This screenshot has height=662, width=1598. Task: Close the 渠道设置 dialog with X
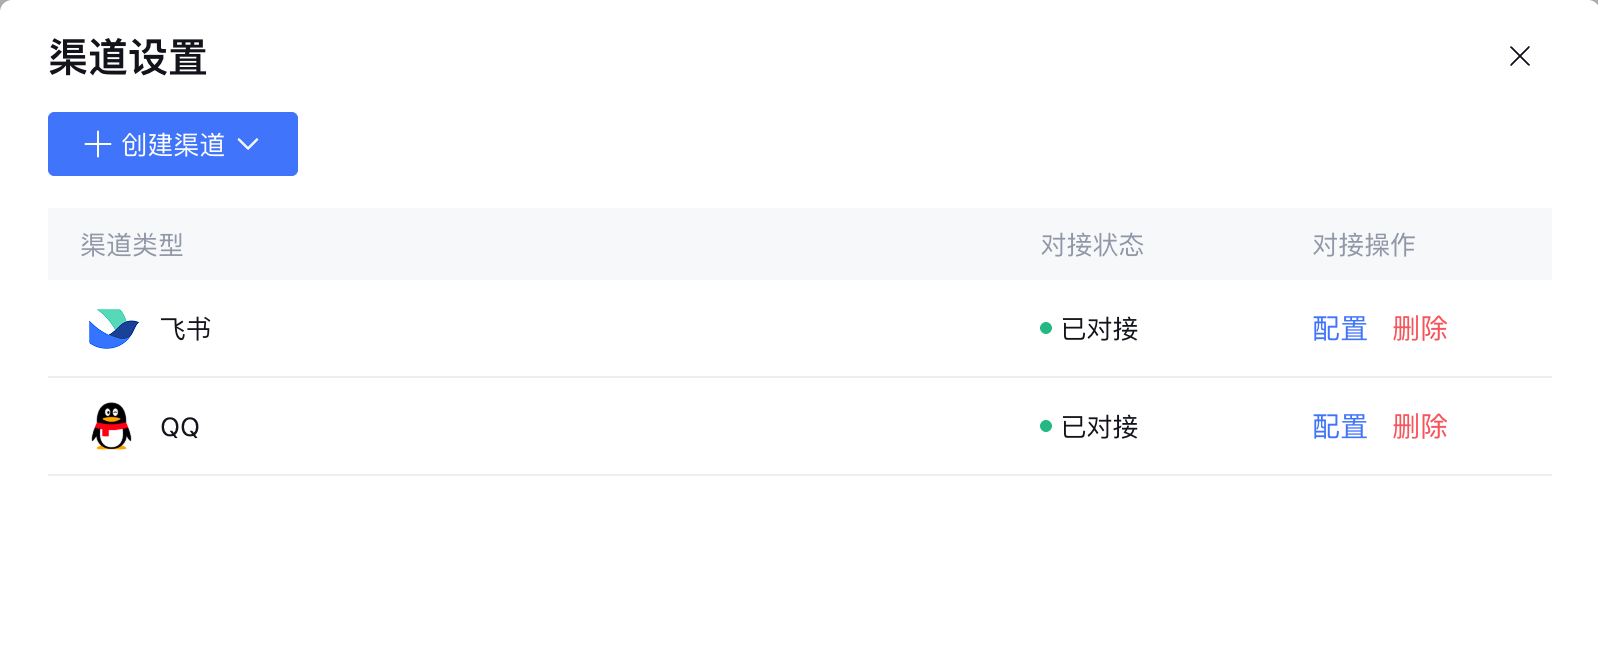pyautogui.click(x=1519, y=56)
